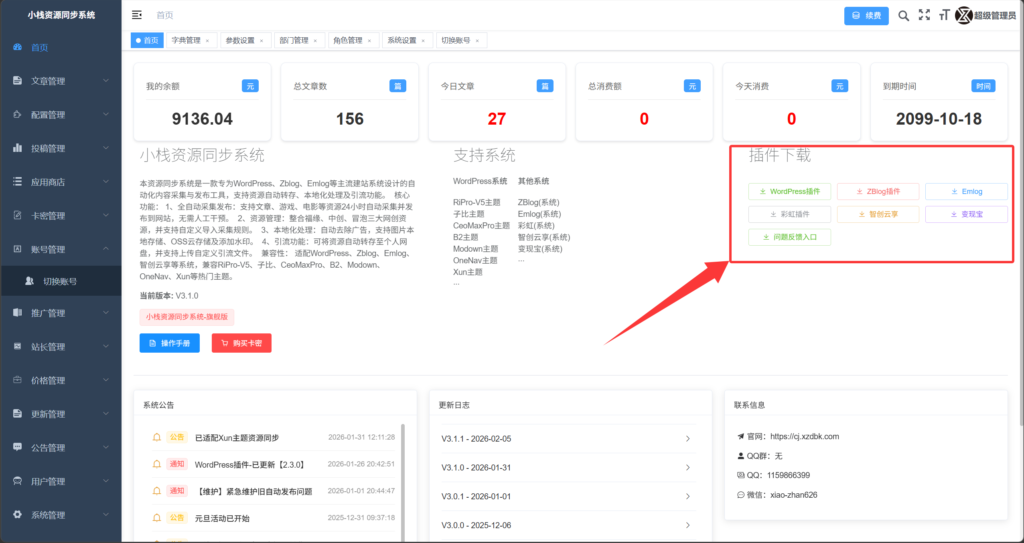Close the 角色管理 tab
Screen dimensions: 1024x543
coord(369,41)
